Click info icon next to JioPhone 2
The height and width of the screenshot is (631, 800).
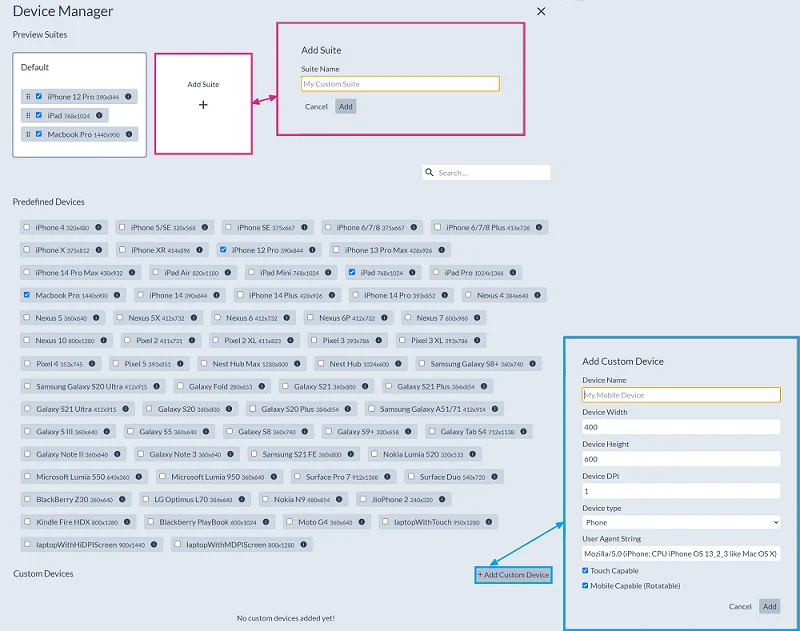[x=442, y=499]
